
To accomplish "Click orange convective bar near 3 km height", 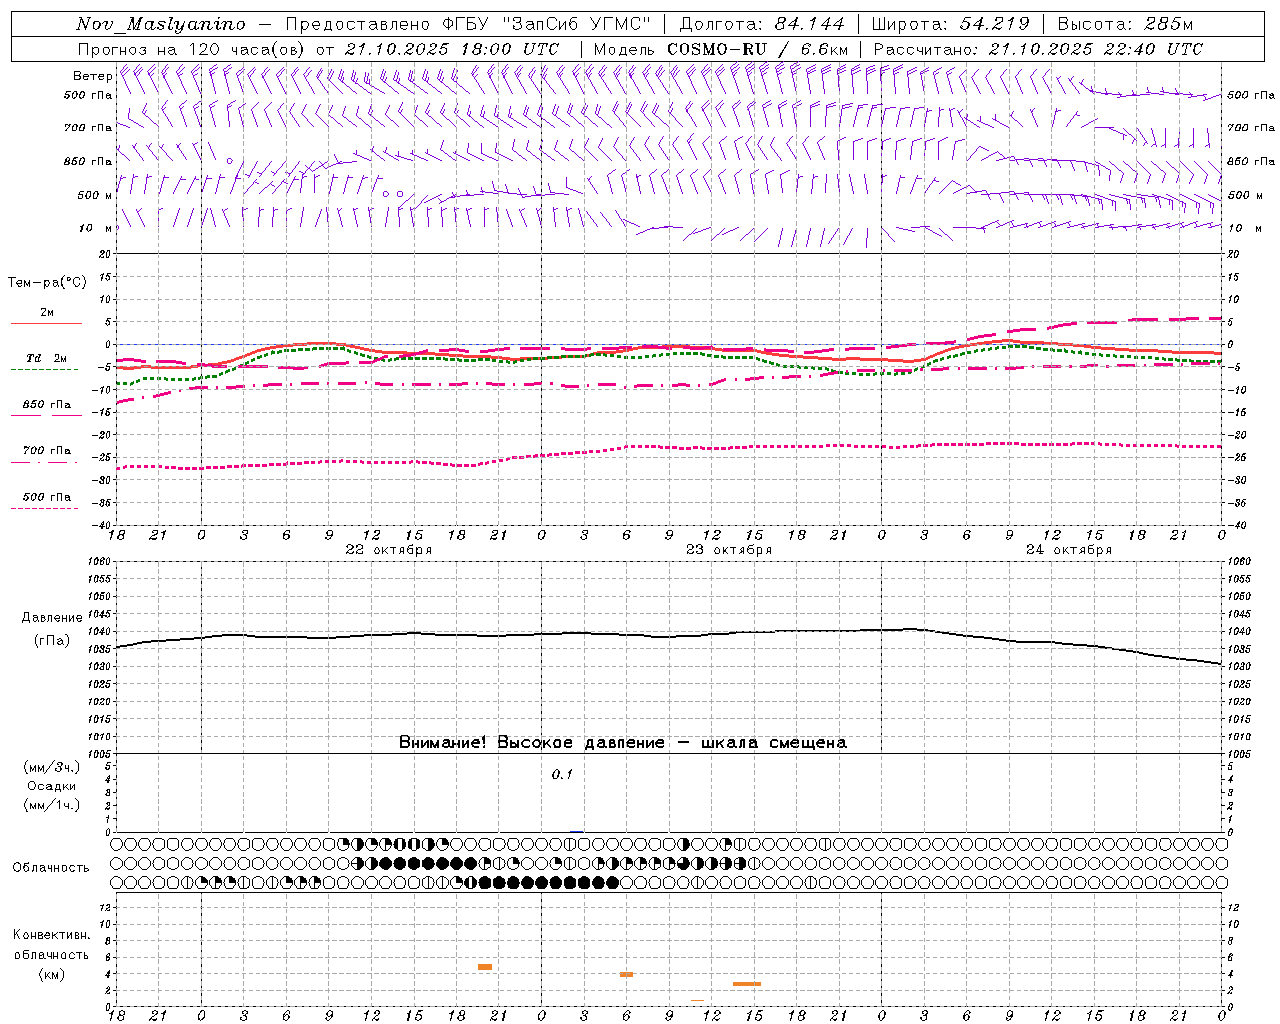I will point(747,984).
